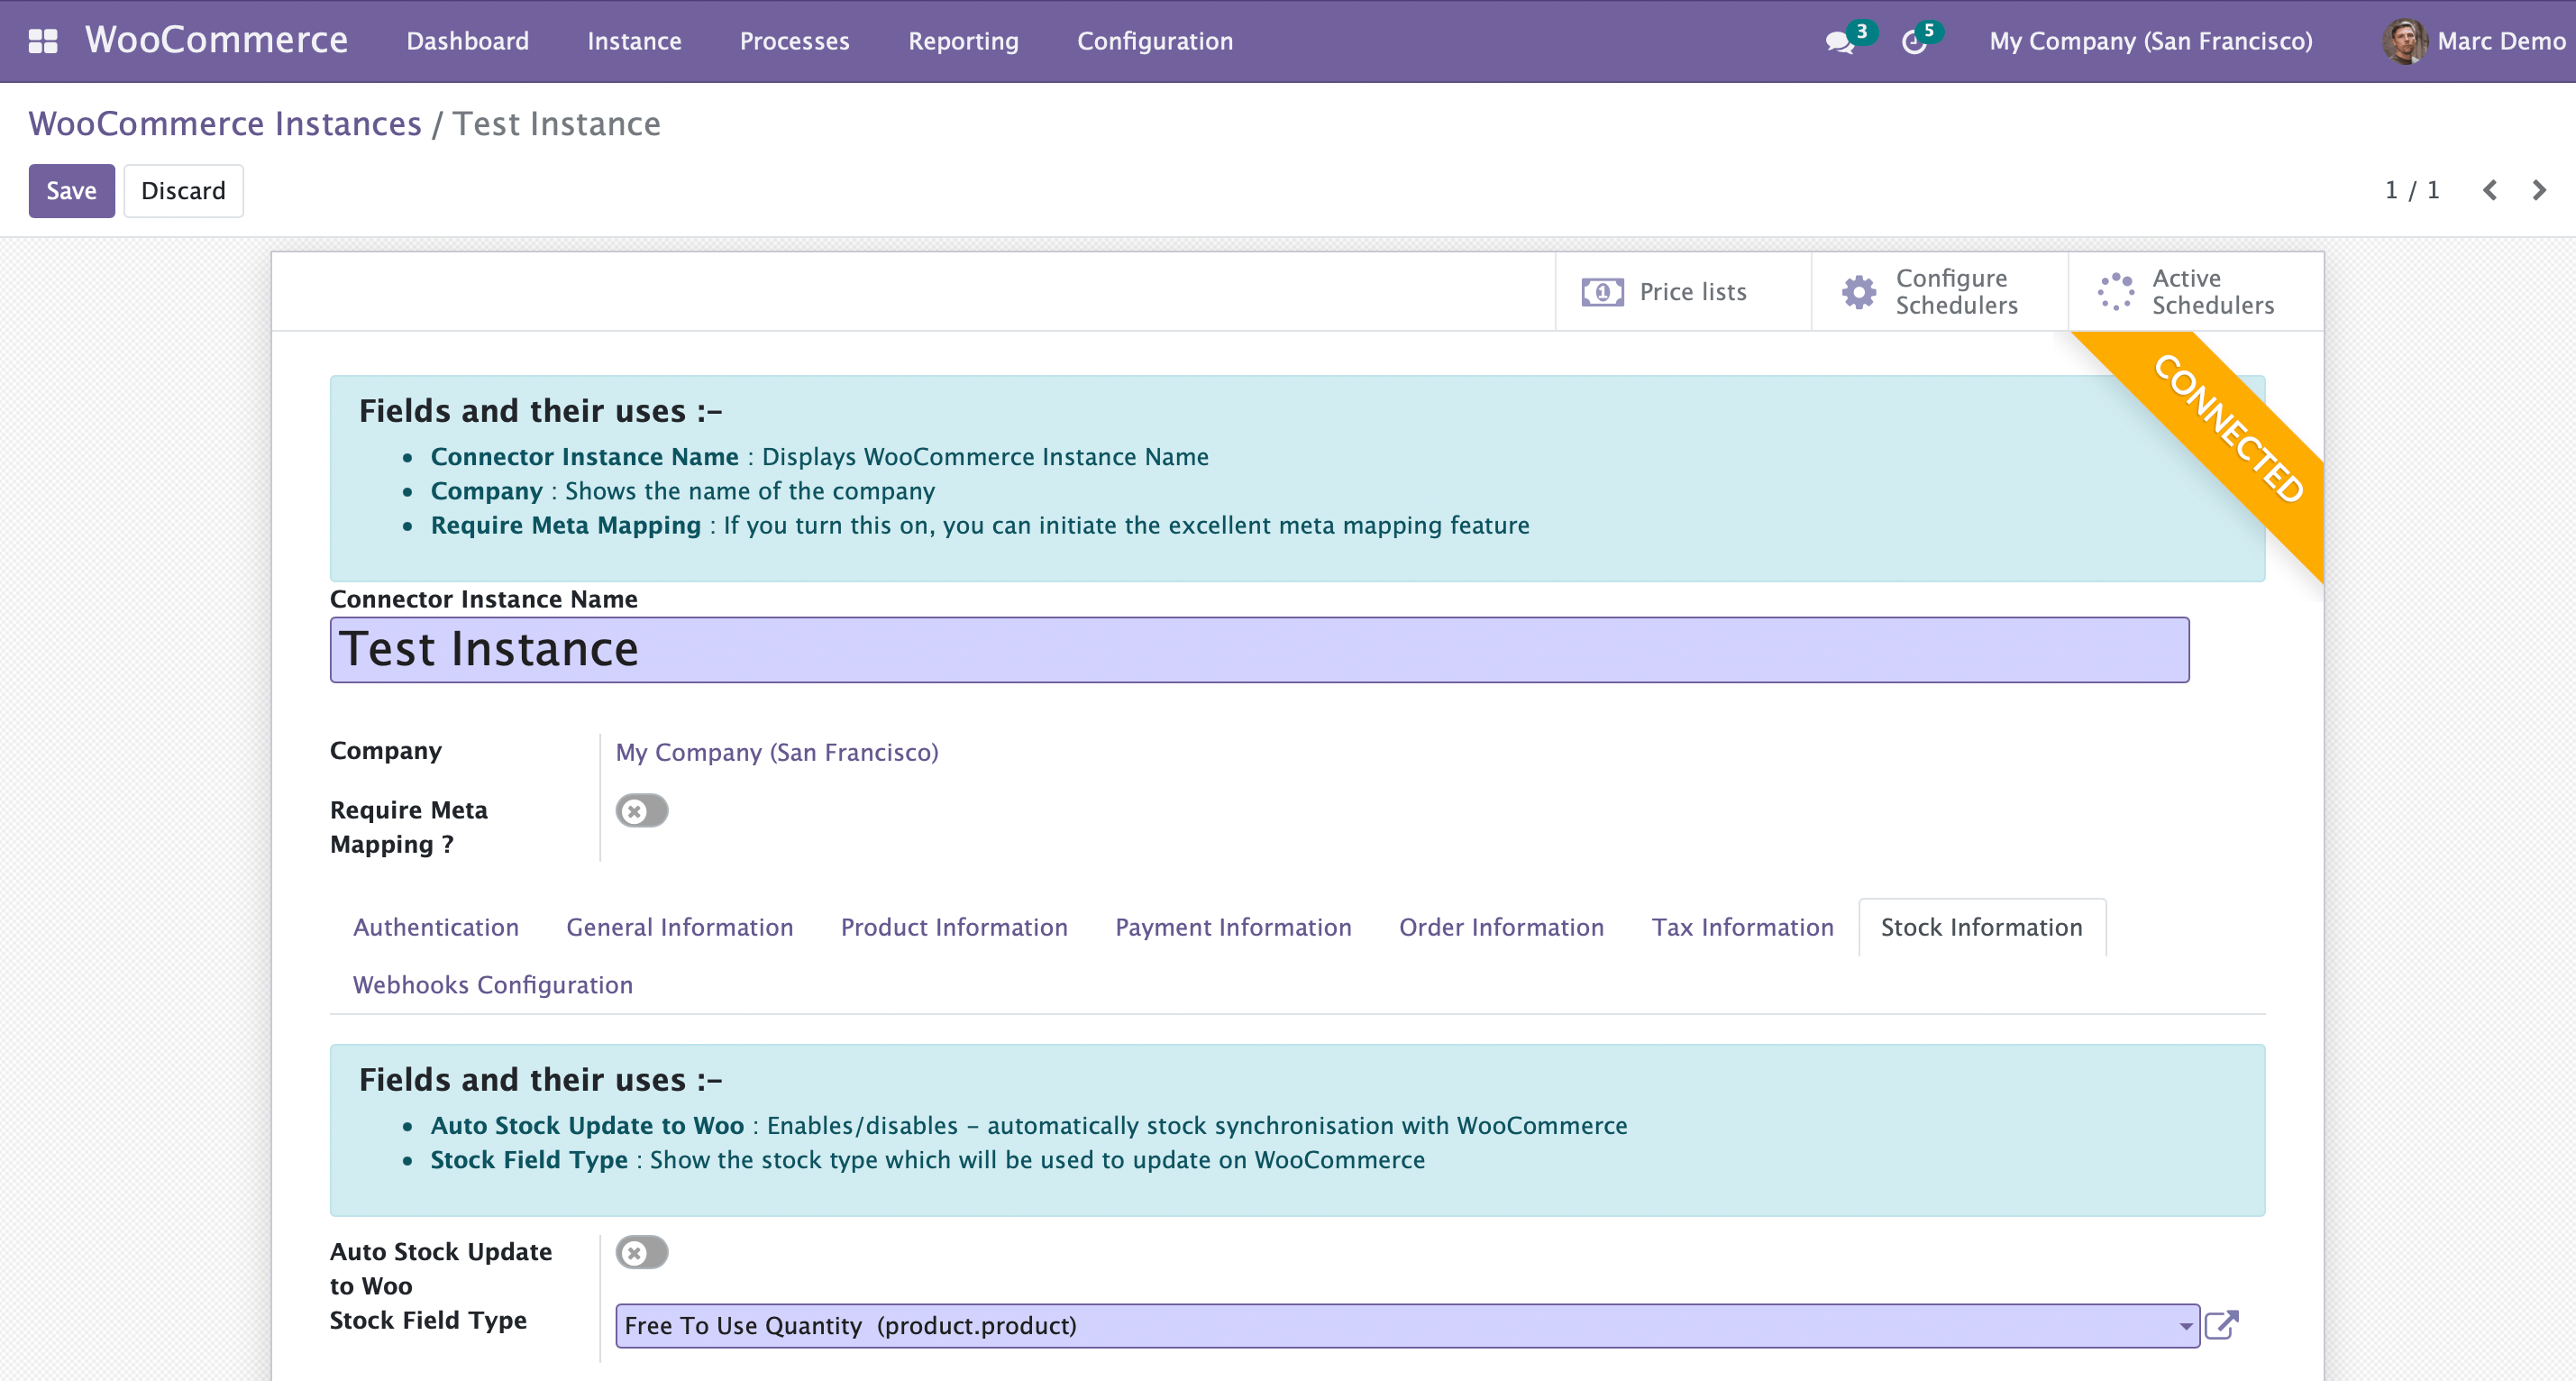Open the activities clock icon
2576x1381 pixels.
click(1913, 42)
